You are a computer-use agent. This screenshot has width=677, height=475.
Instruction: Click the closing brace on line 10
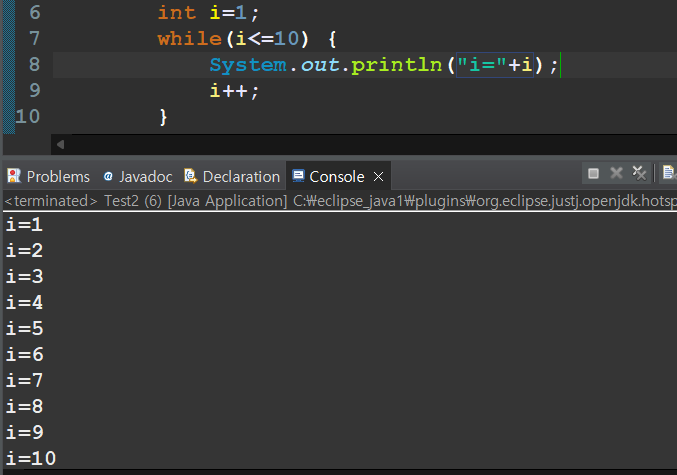pos(163,117)
